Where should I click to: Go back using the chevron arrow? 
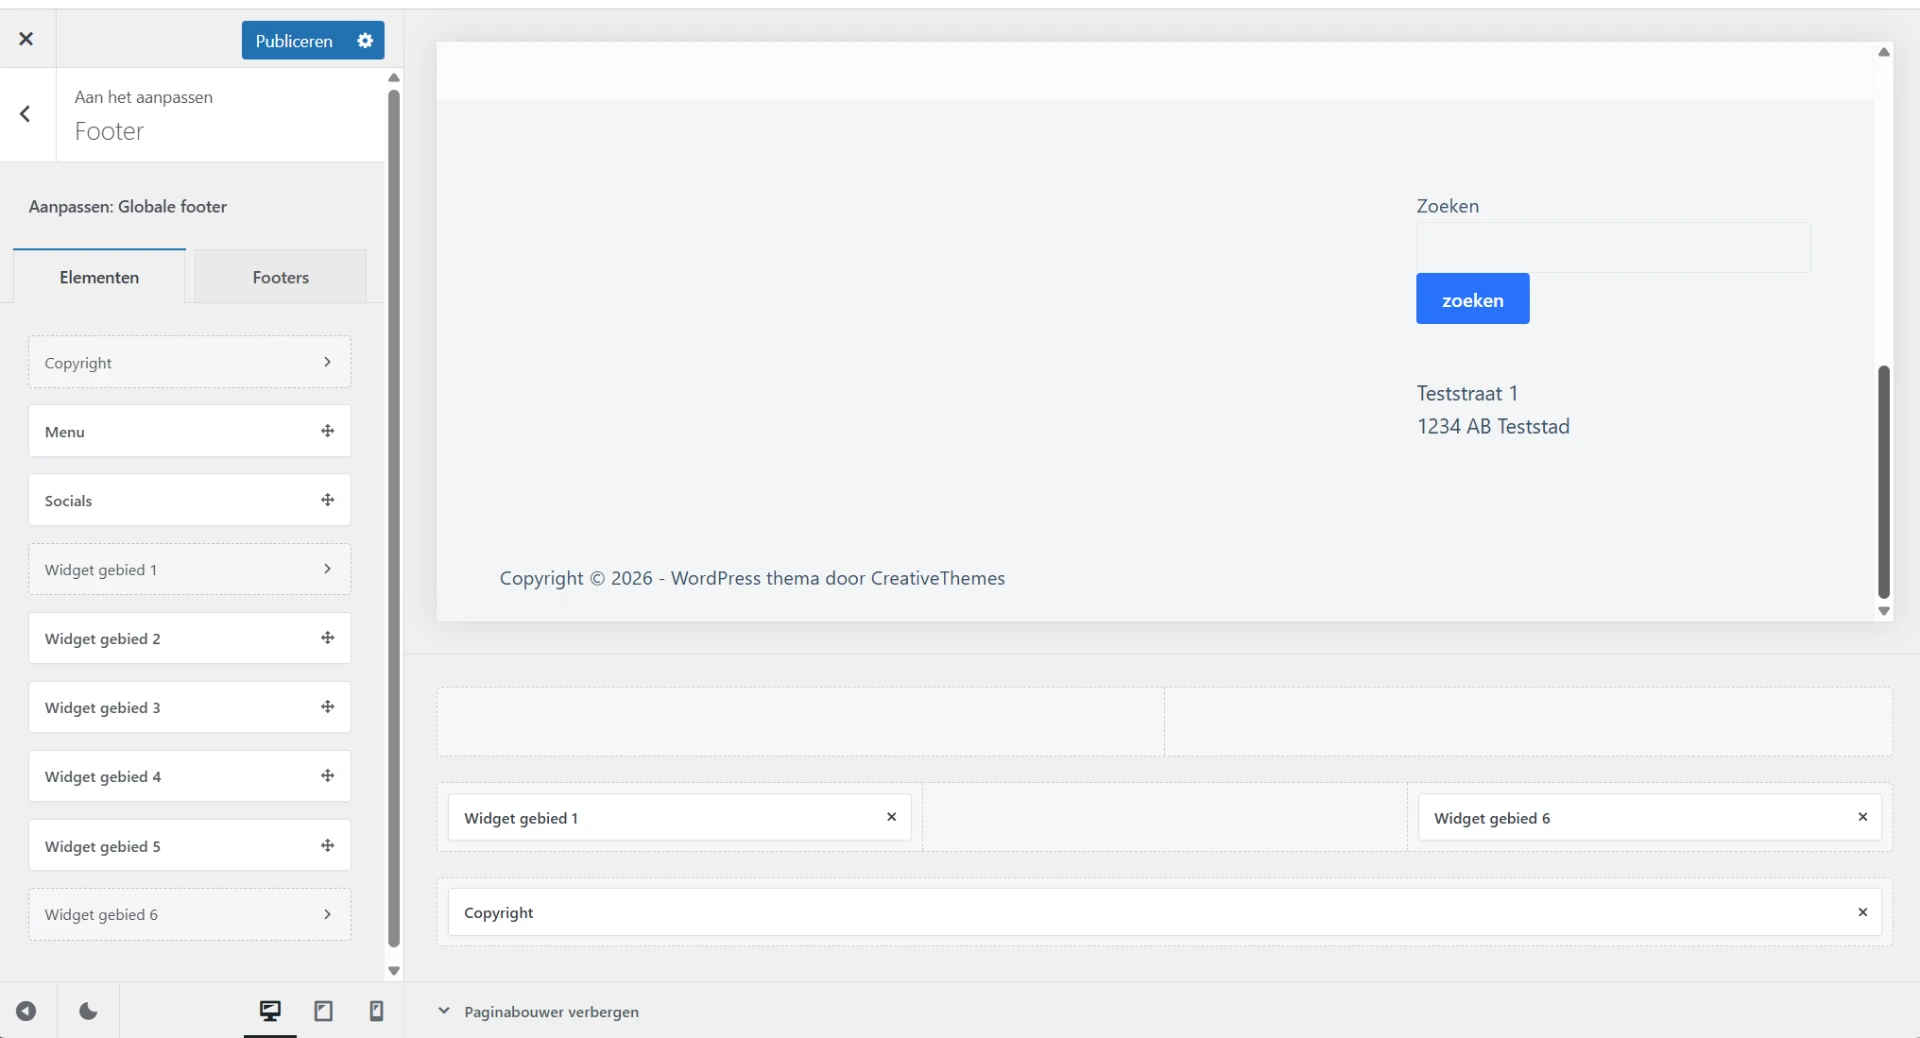(25, 114)
